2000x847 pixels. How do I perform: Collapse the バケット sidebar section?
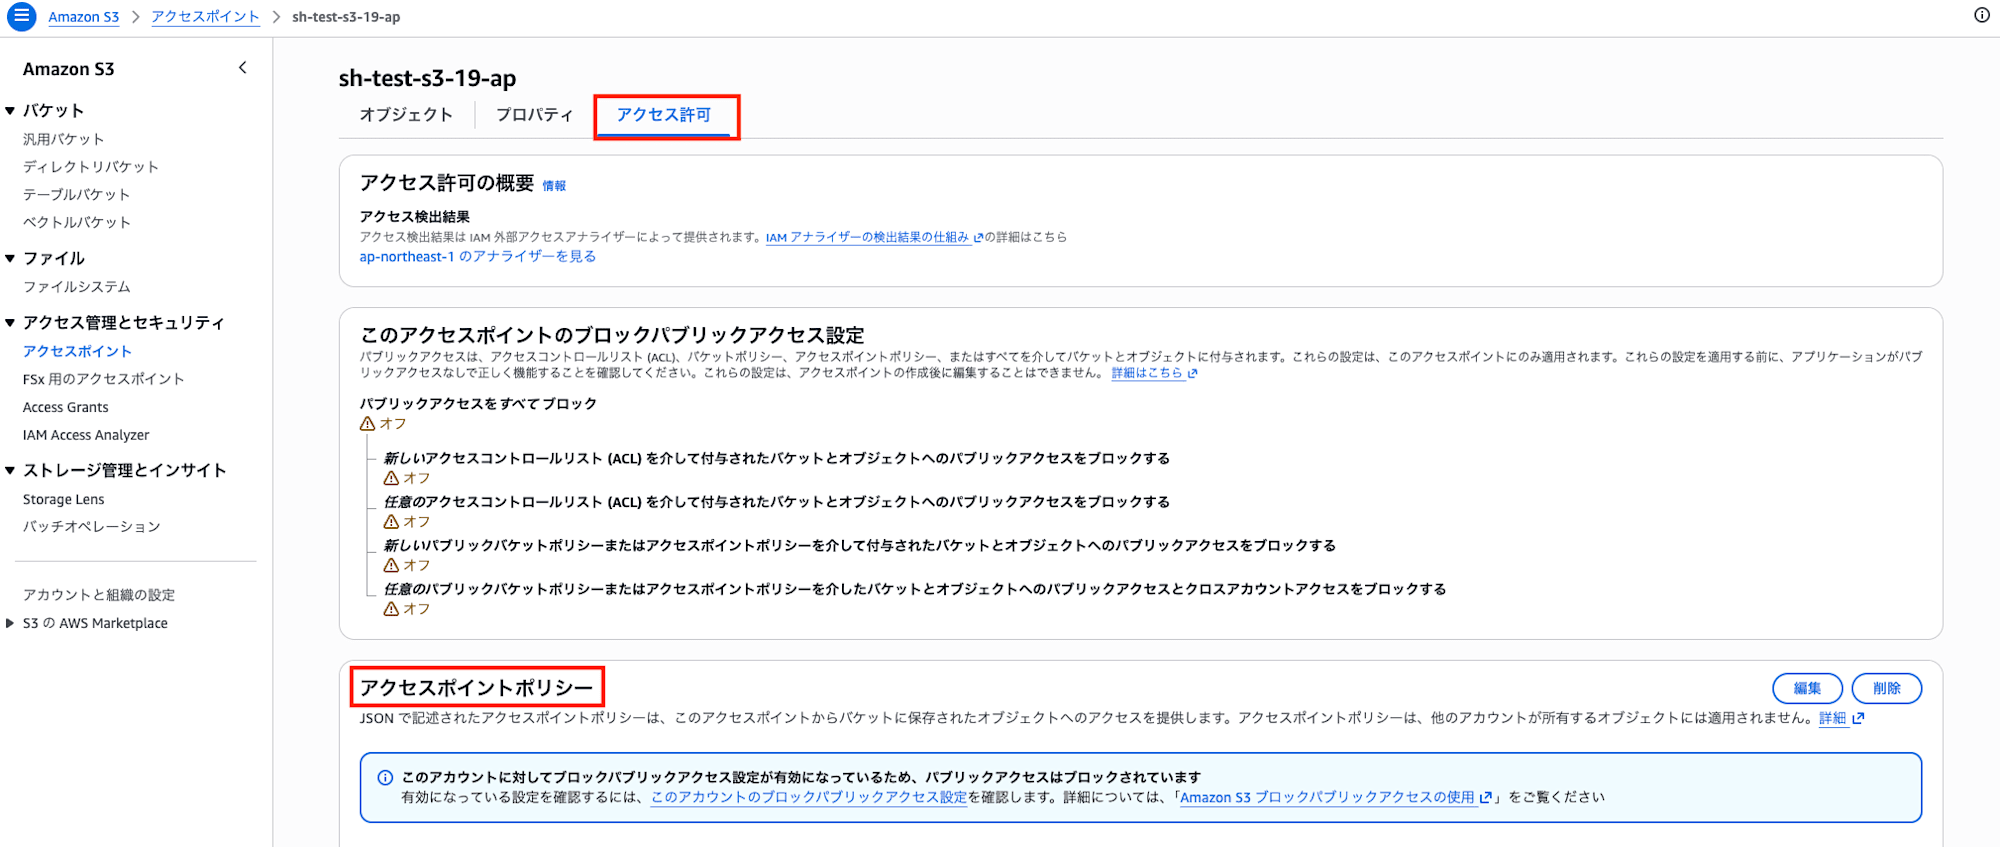pyautogui.click(x=10, y=111)
